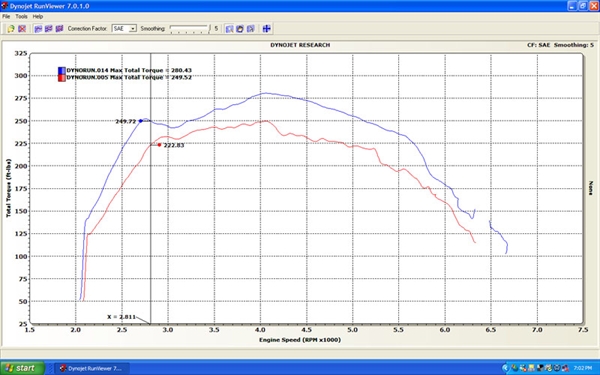Viewport: 600px width, 375px height.
Task: Click the Smoothing slider thumb
Action: (x=209, y=29)
